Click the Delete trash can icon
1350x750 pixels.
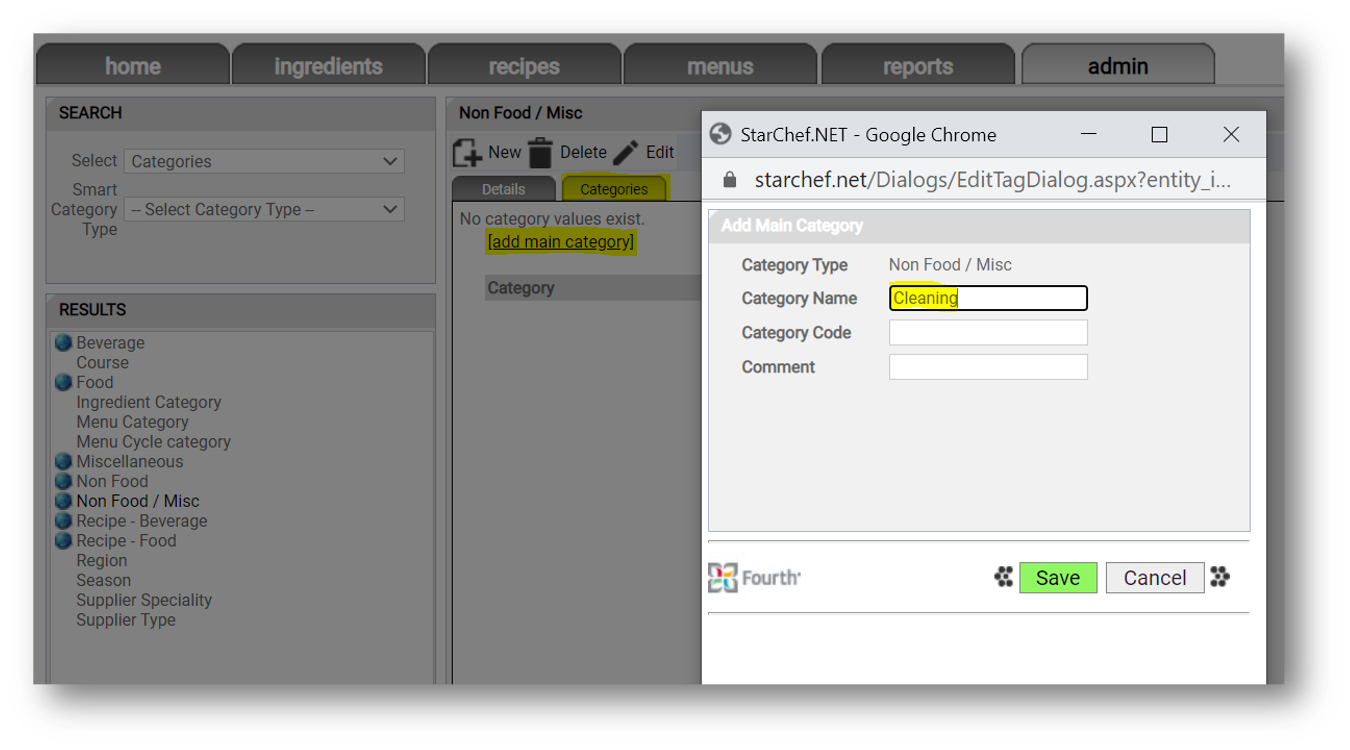click(x=540, y=153)
